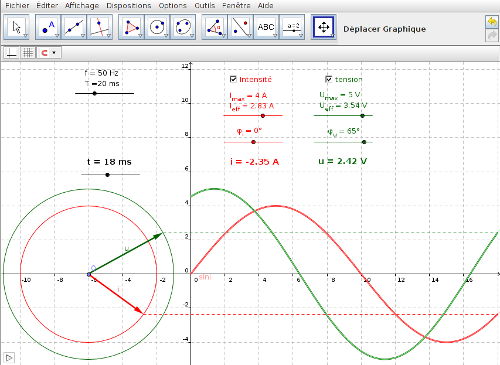This screenshot has height=365, width=500.
Task: Select the Circle with center tool
Action: click(157, 27)
